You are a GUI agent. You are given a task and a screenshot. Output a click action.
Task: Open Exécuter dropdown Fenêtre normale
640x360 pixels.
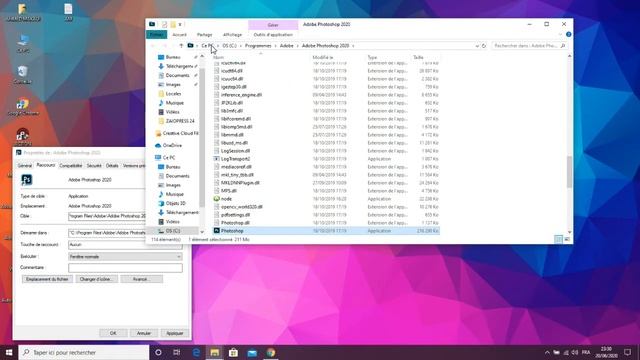click(x=125, y=257)
